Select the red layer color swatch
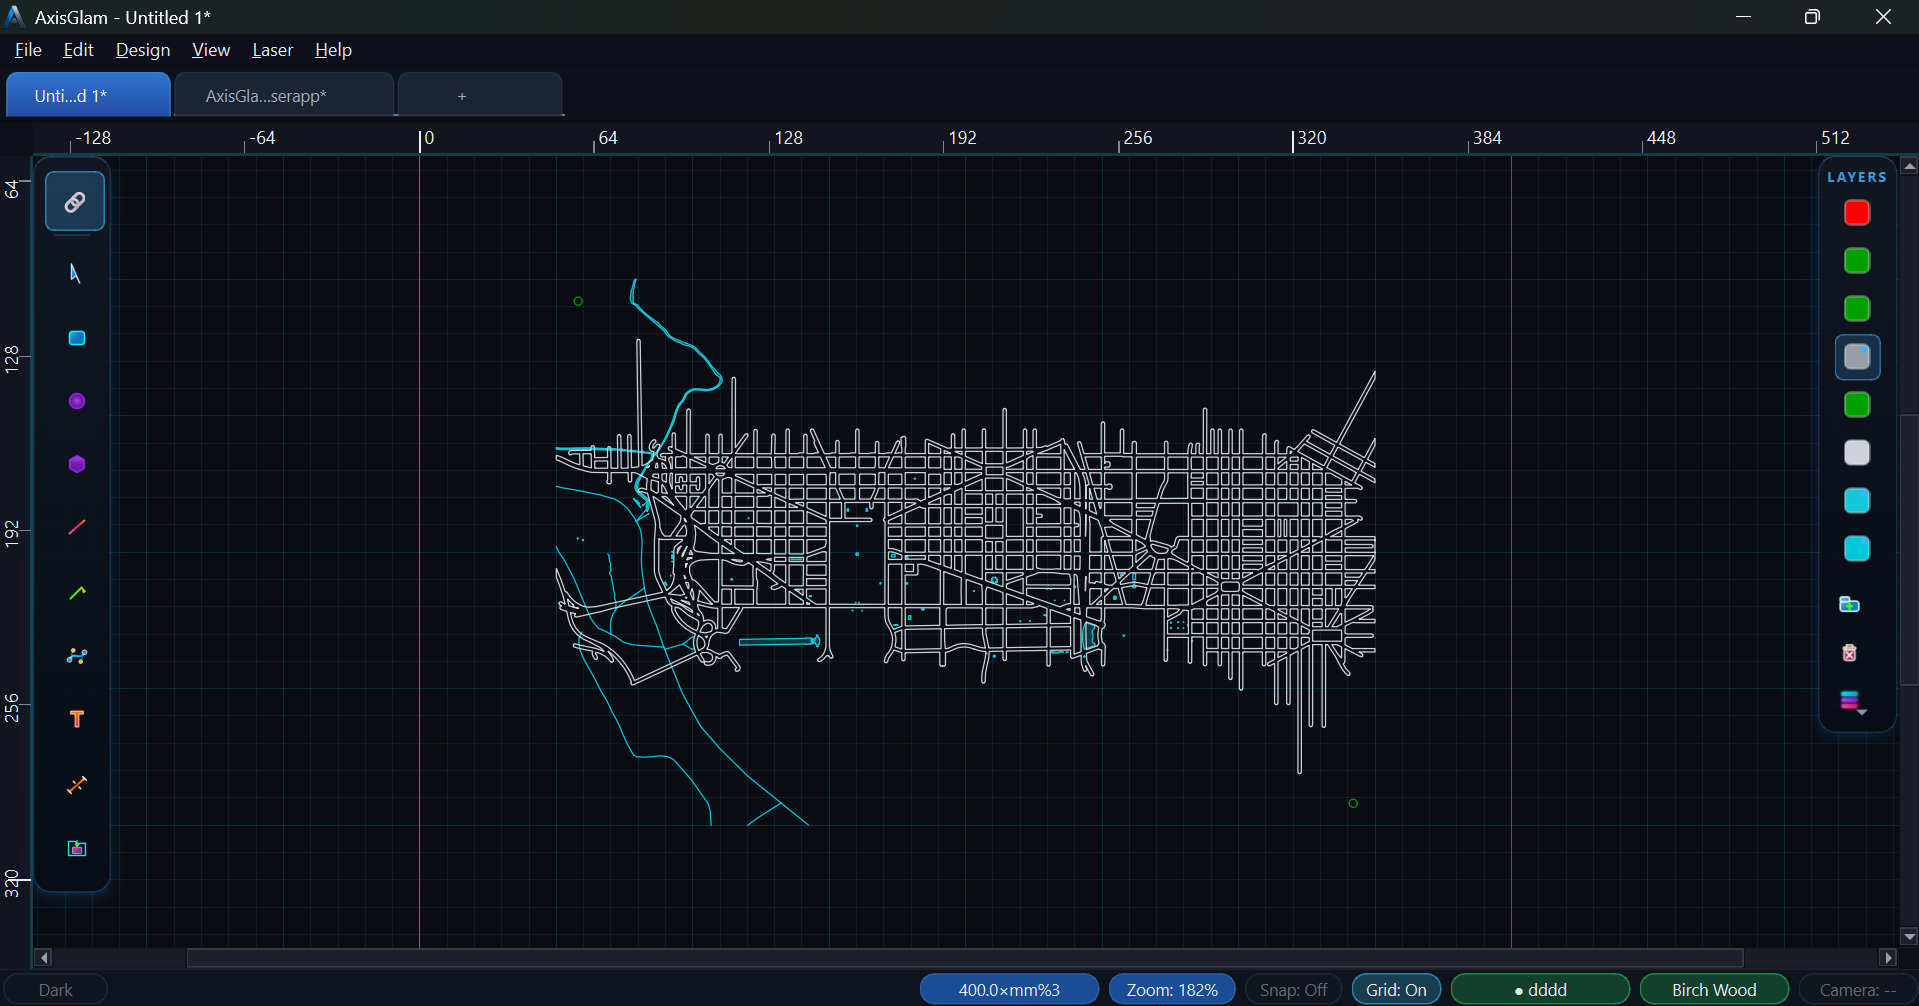 [1856, 212]
